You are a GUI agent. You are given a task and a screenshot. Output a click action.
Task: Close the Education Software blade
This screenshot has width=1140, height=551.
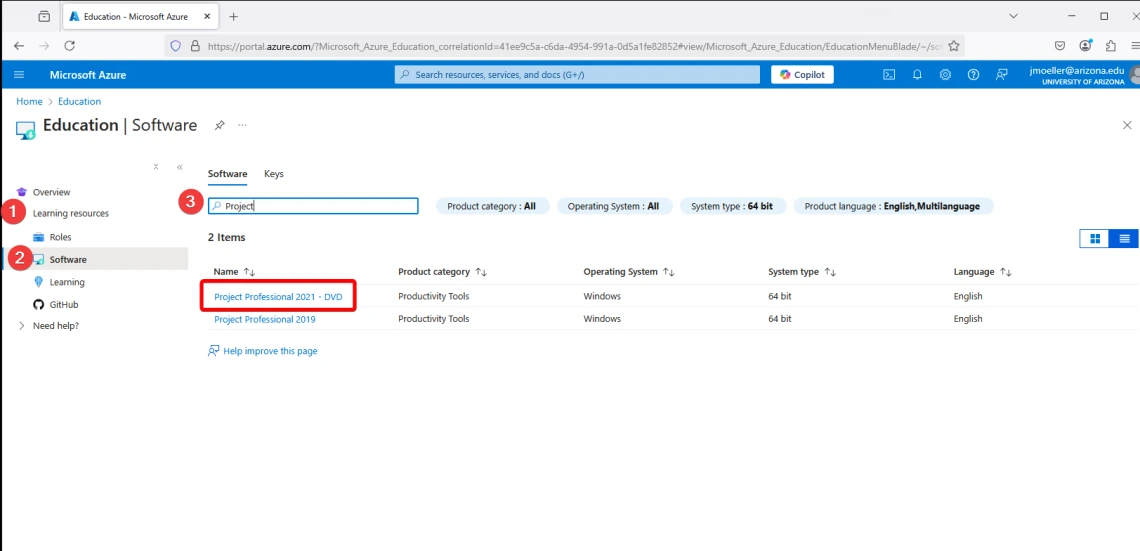[x=1127, y=125]
